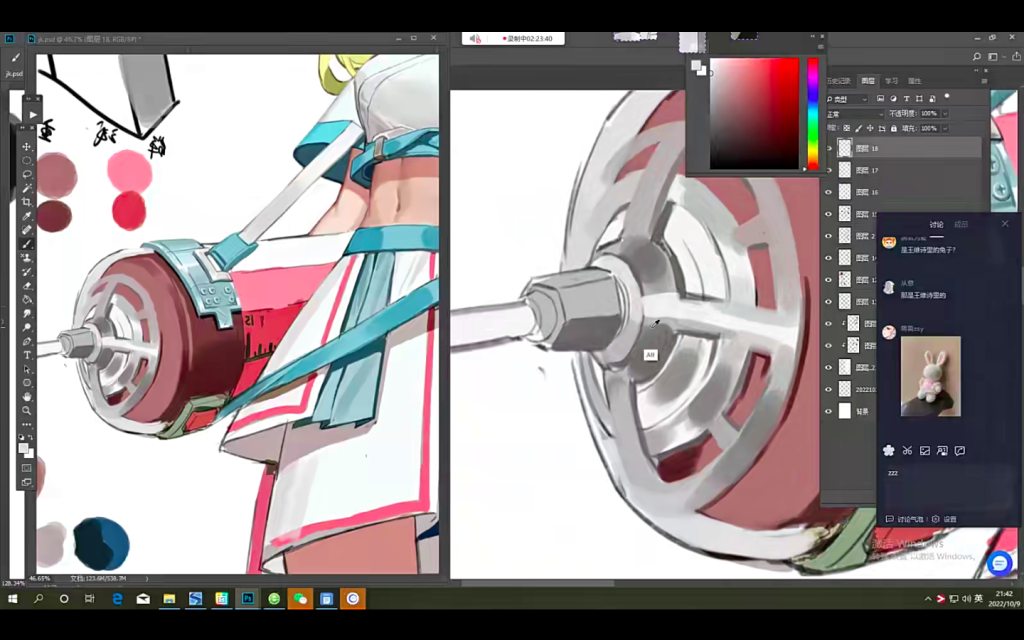The image size is (1024, 640).
Task: Select the Move tool in toolbox
Action: (27, 146)
